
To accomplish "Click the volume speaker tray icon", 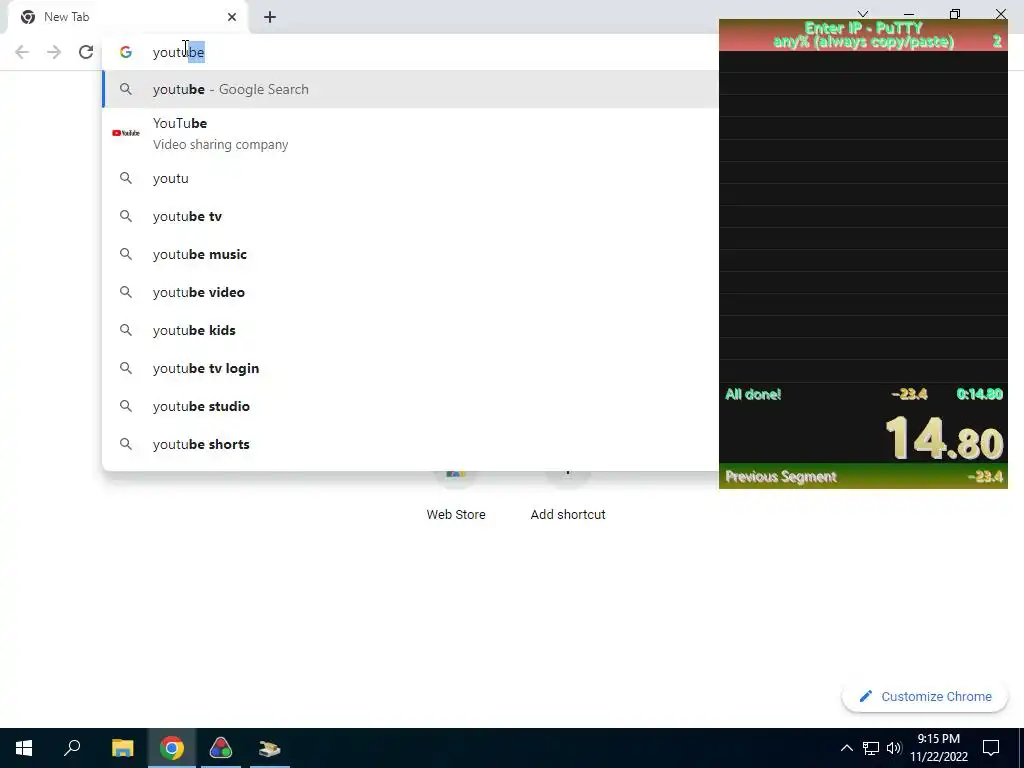I will pos(894,748).
